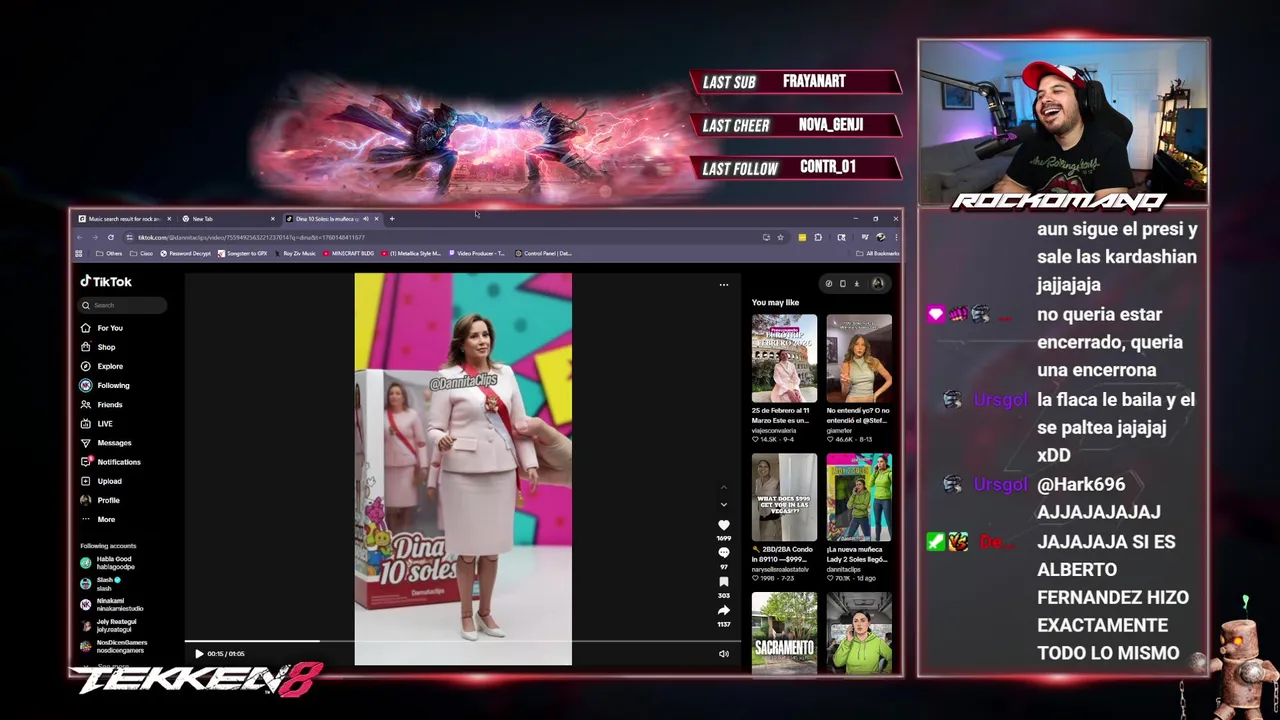
Task: Open Metallica Style YouTube bookmark
Action: click(x=411, y=254)
